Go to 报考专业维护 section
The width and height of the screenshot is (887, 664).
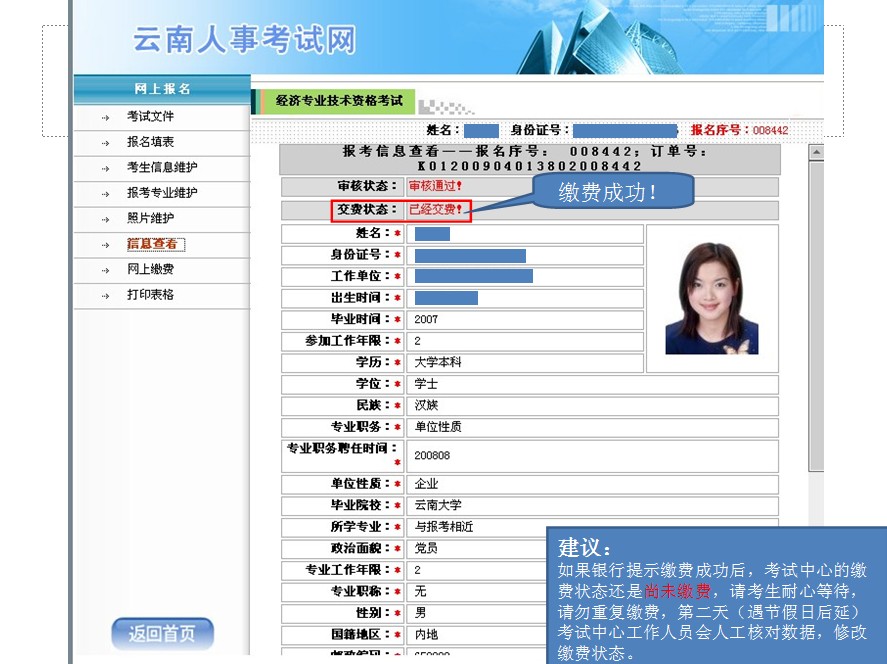(x=161, y=193)
